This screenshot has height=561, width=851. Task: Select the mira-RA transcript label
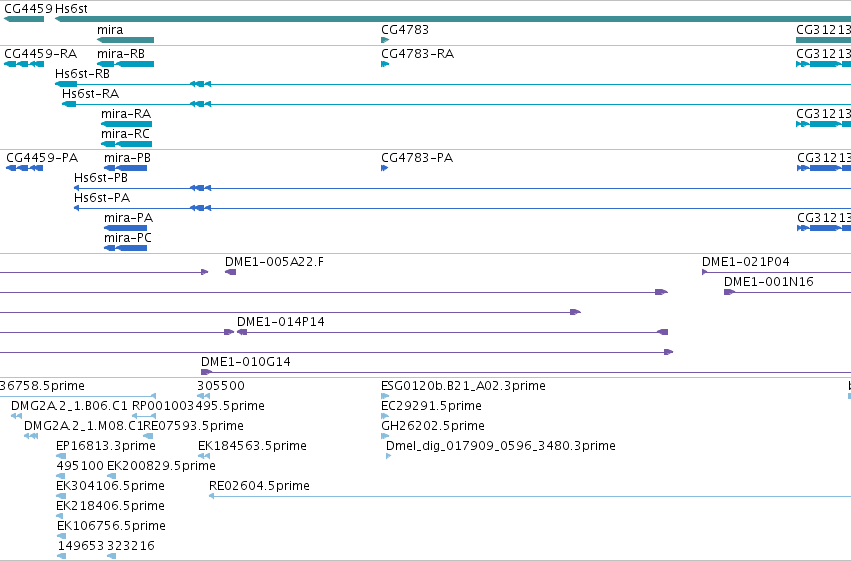(126, 114)
